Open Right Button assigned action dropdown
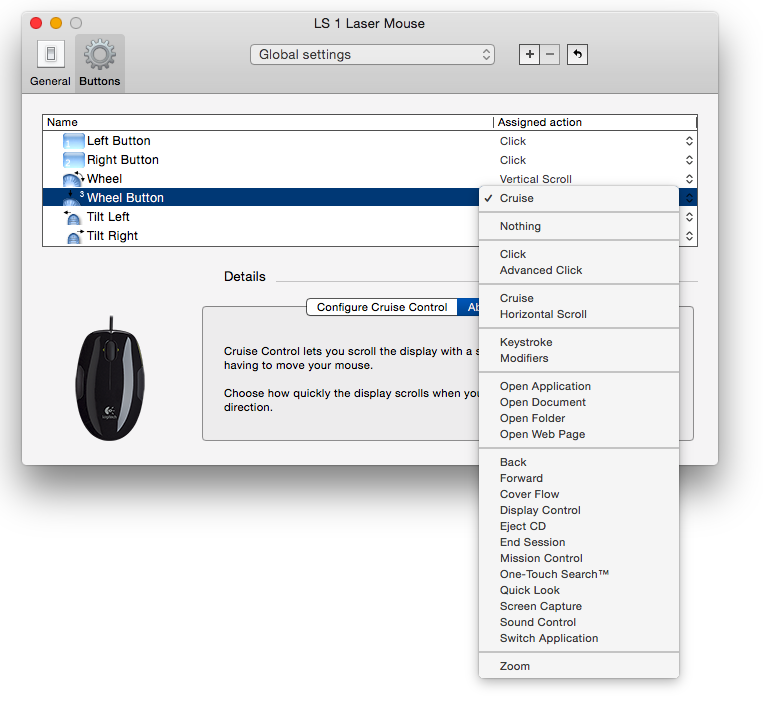This screenshot has height=715, width=763. coord(689,160)
